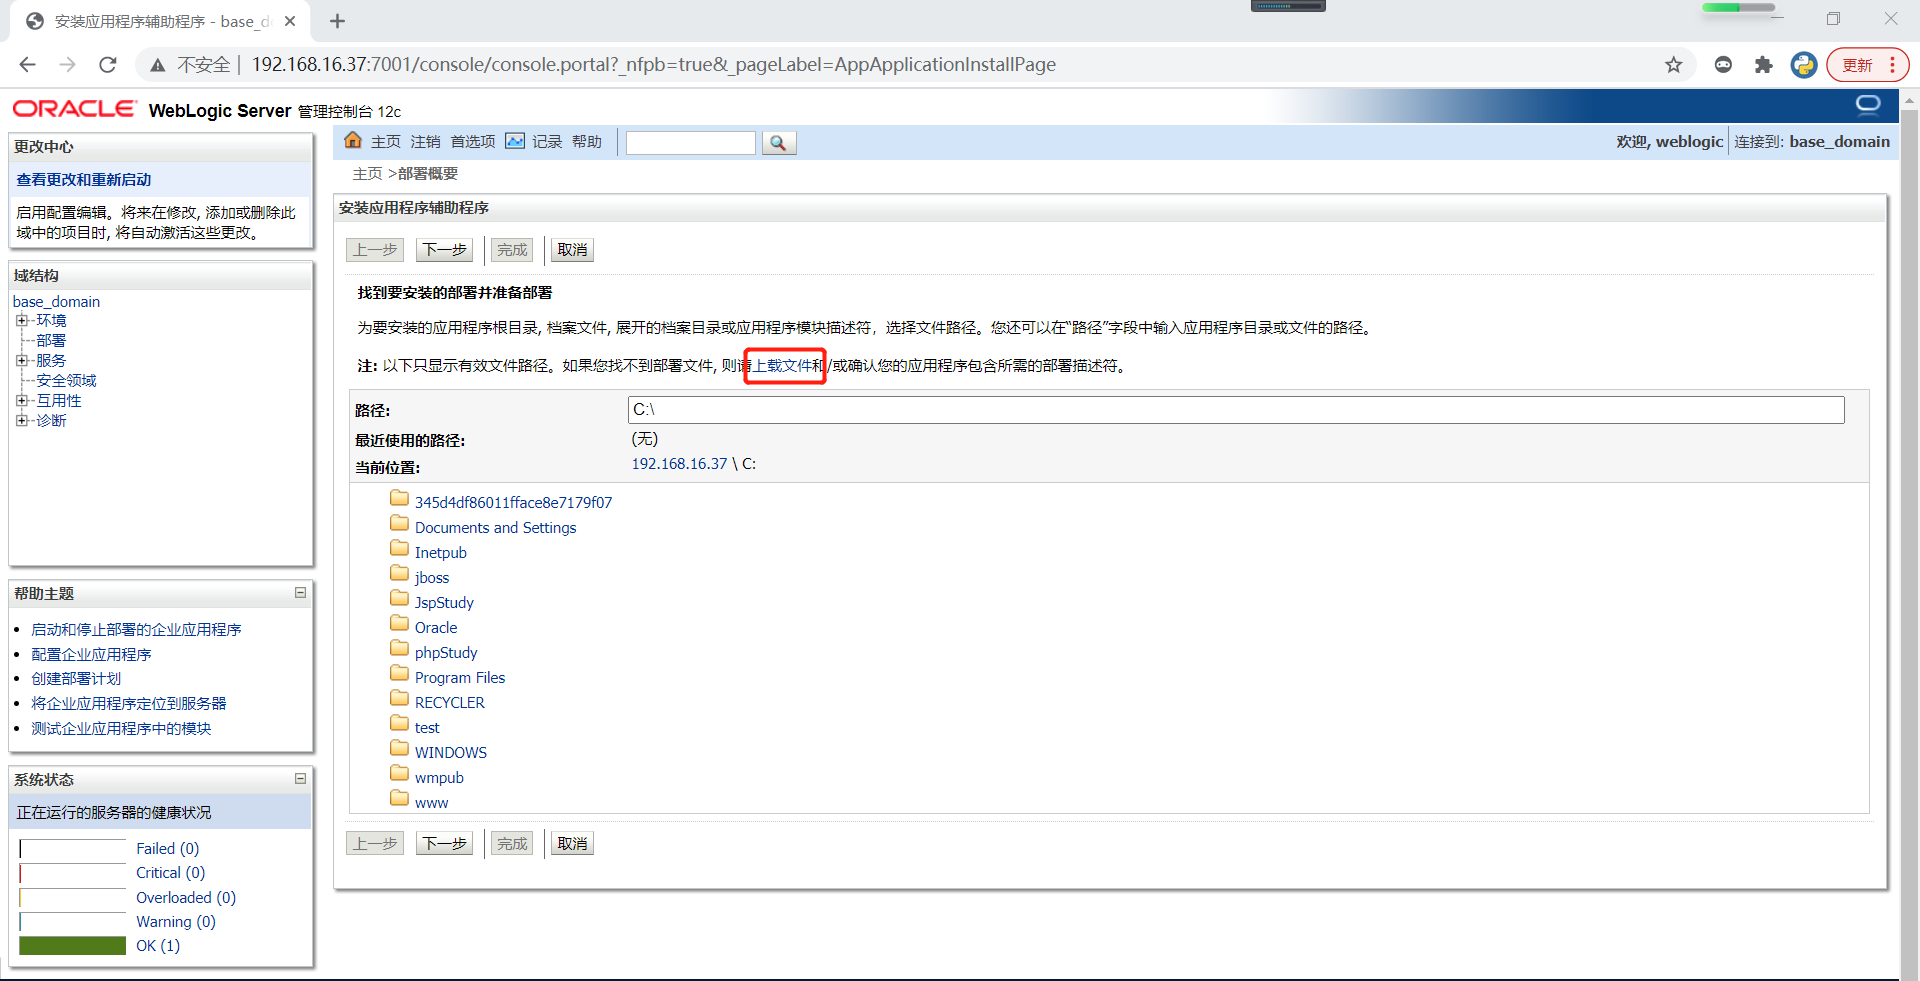
Task: Expand the 服务 tree node
Action: click(x=22, y=361)
